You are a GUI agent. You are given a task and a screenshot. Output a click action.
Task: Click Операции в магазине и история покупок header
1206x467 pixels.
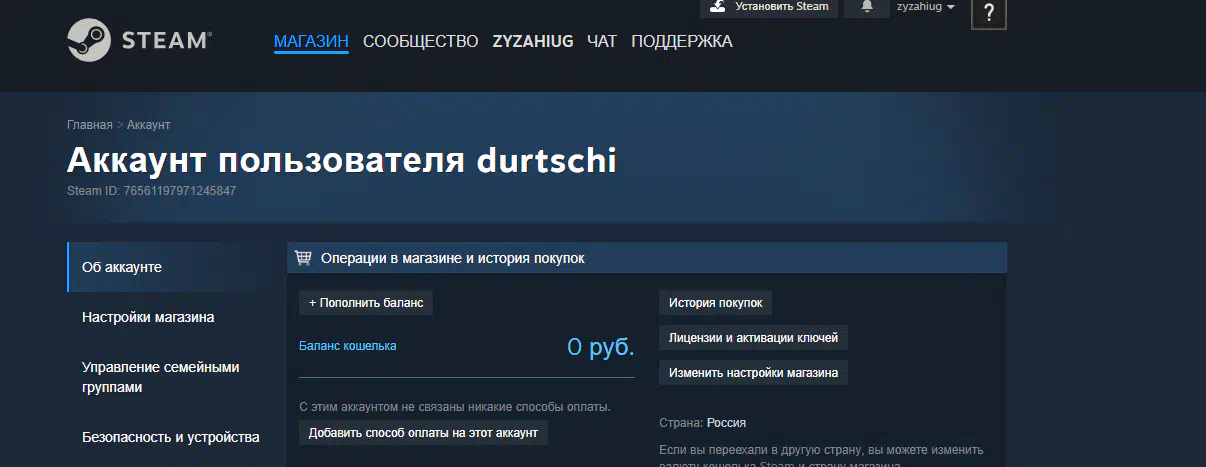pyautogui.click(x=647, y=258)
